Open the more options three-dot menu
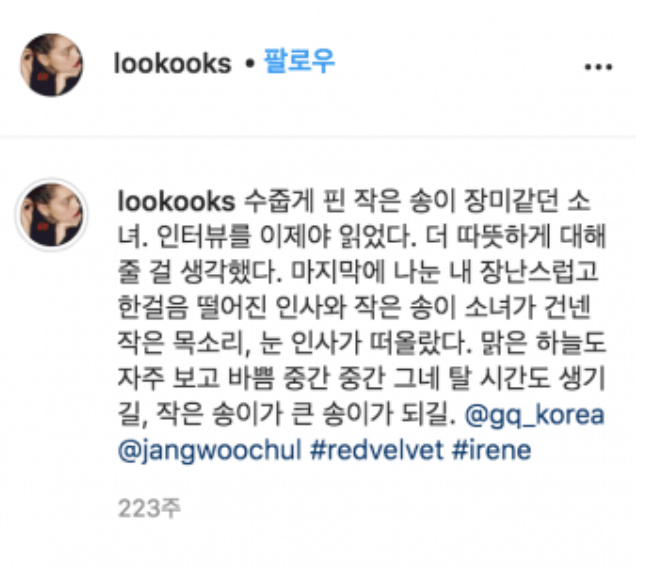This screenshot has height=574, width=670. tap(598, 67)
